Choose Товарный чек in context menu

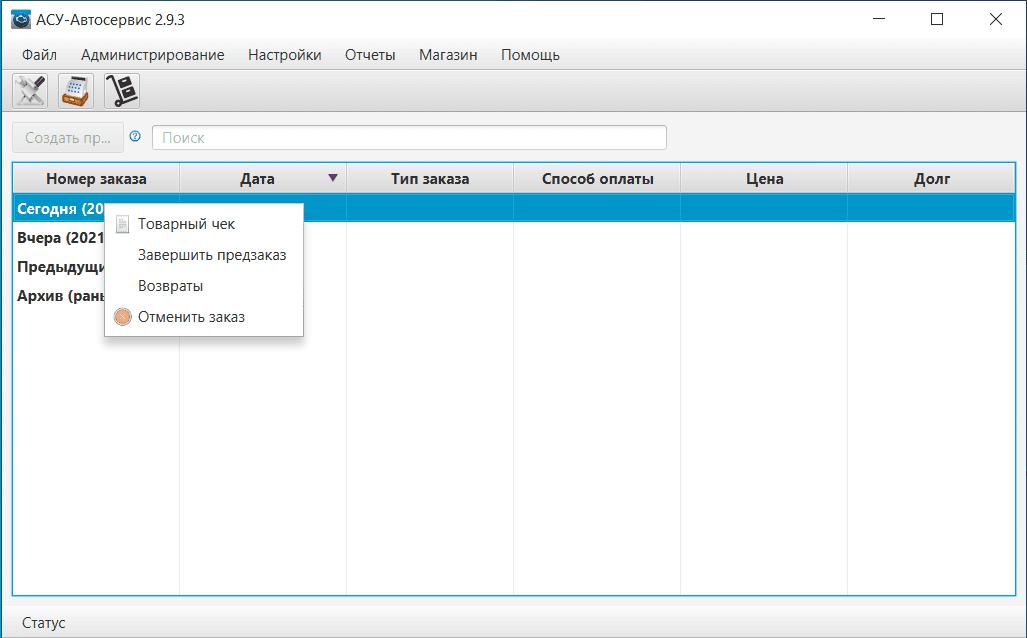[204, 224]
